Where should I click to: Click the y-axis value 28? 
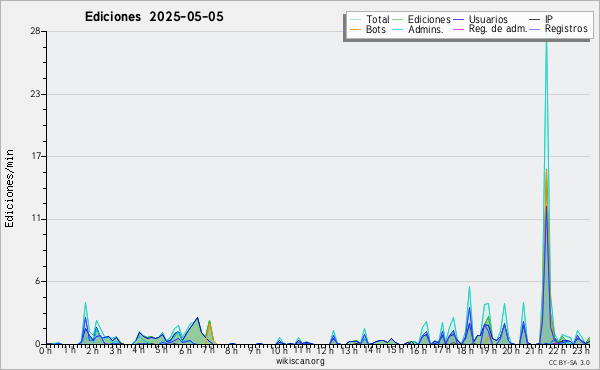[36, 31]
